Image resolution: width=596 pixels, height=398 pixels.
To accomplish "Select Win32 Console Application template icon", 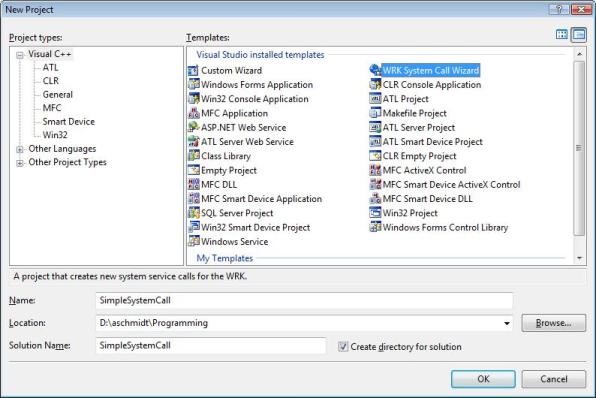I will pos(193,99).
